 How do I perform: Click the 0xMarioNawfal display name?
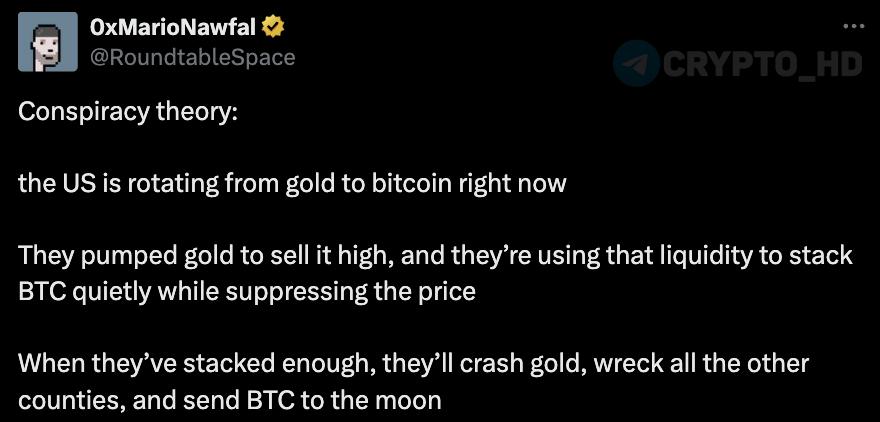tap(173, 27)
